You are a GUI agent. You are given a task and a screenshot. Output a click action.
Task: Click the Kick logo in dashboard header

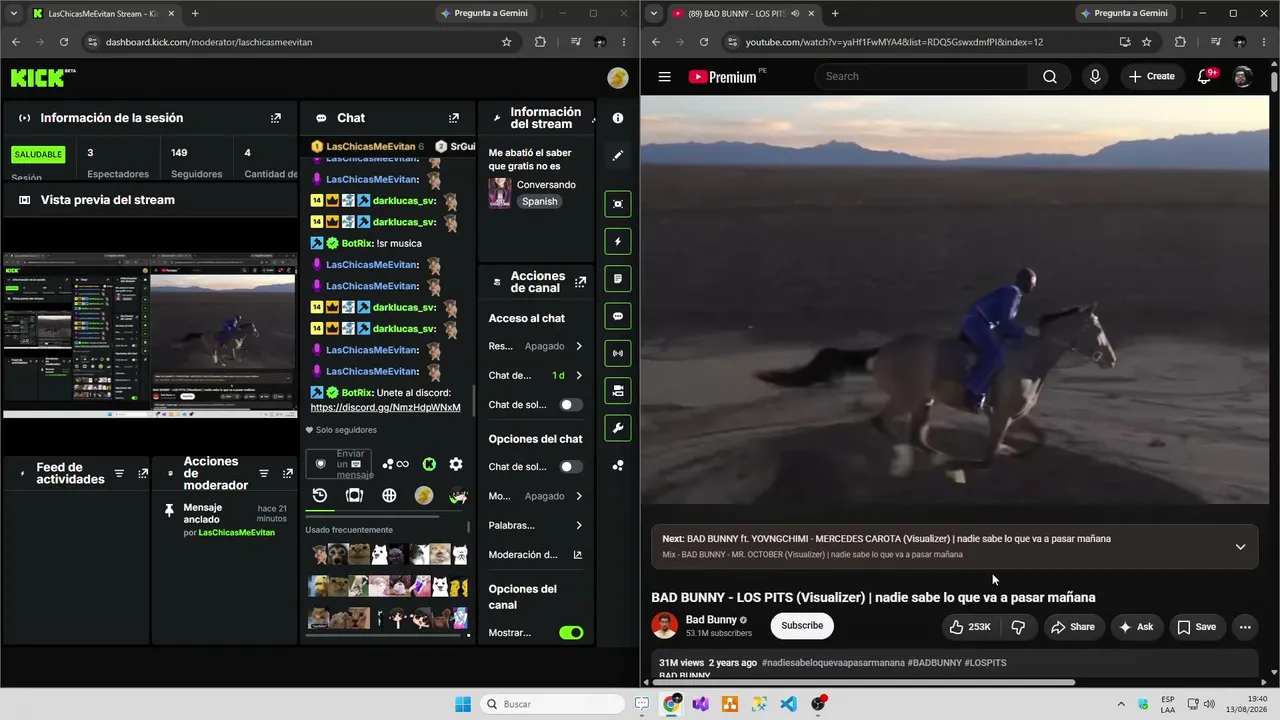(43, 77)
